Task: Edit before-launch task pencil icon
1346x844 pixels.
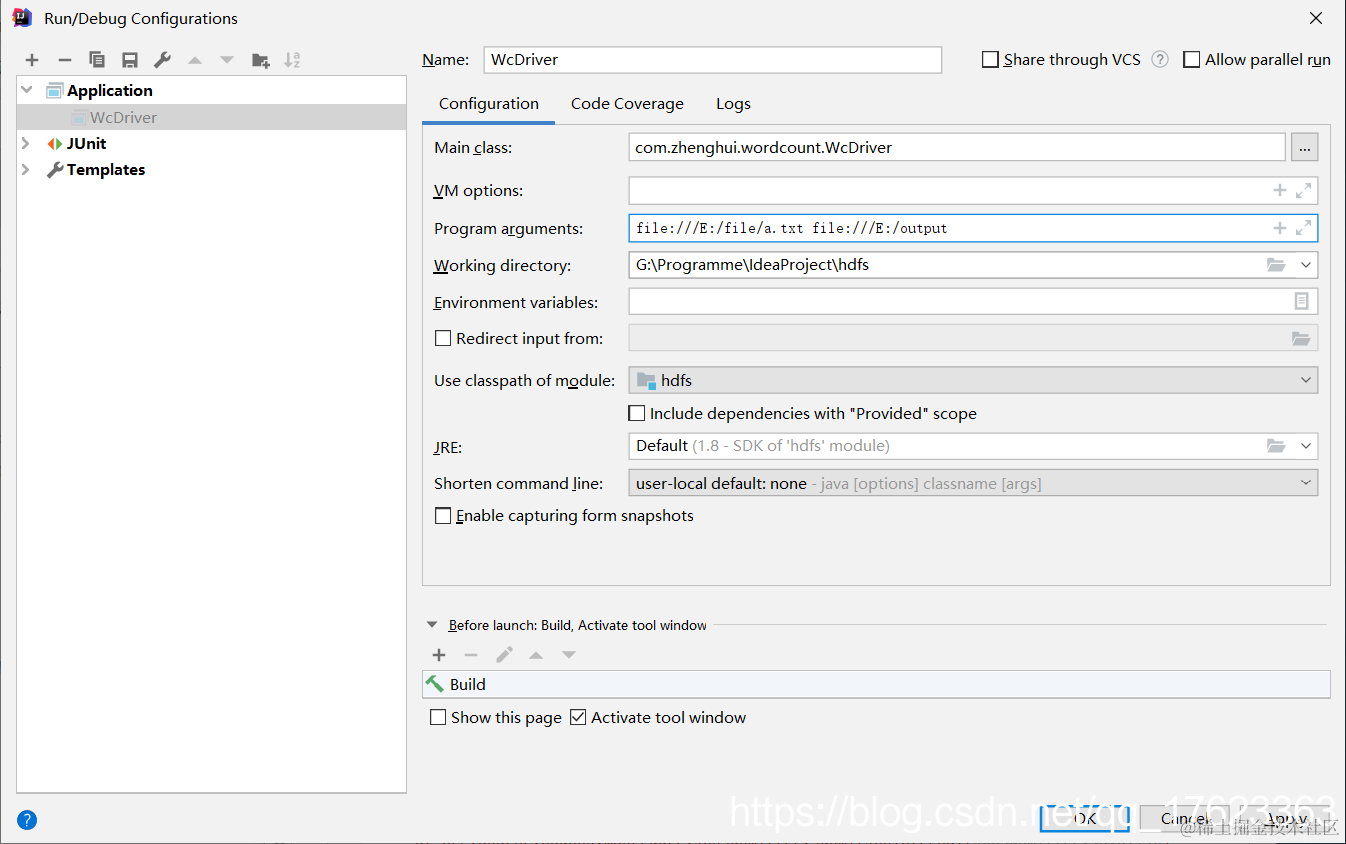Action: point(504,655)
